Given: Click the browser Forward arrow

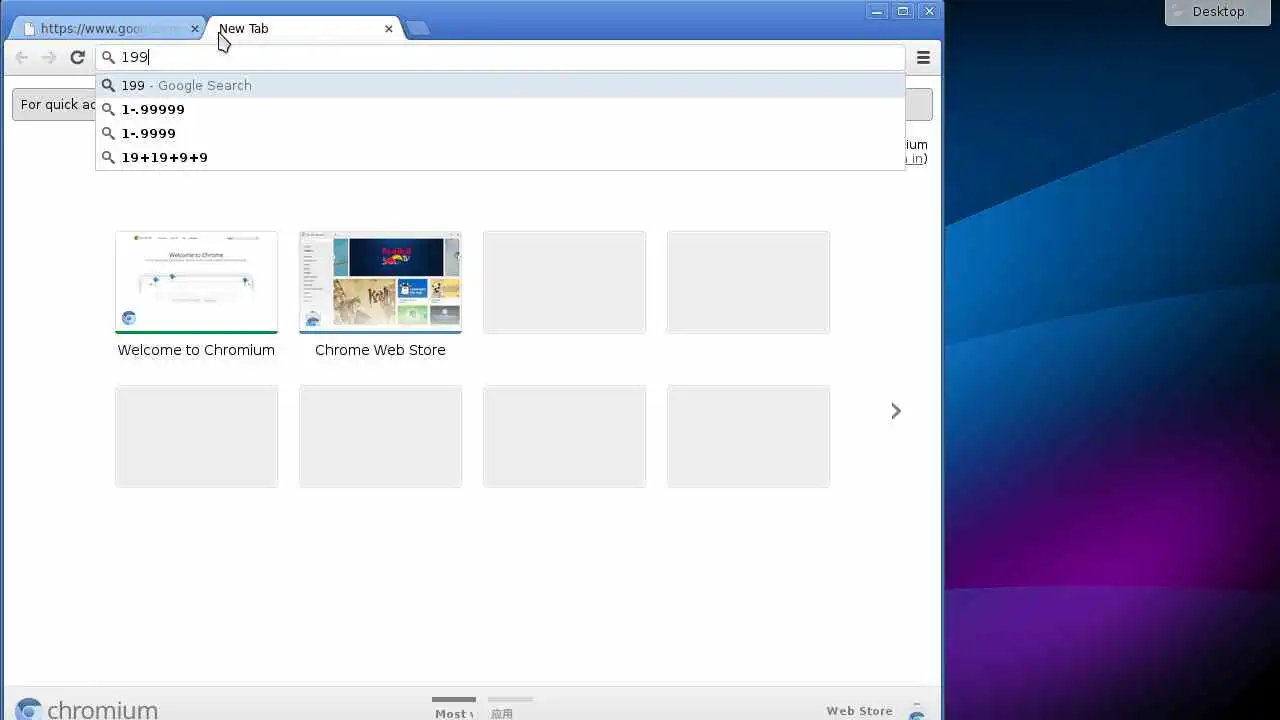Looking at the screenshot, I should pos(48,57).
